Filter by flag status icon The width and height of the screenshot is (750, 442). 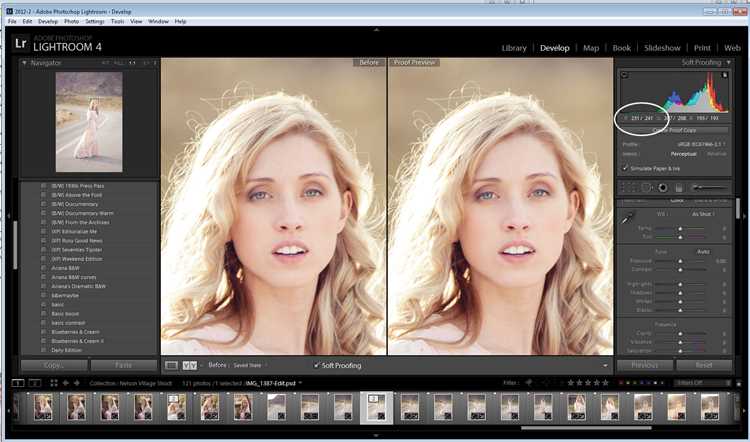pyautogui.click(x=529, y=383)
